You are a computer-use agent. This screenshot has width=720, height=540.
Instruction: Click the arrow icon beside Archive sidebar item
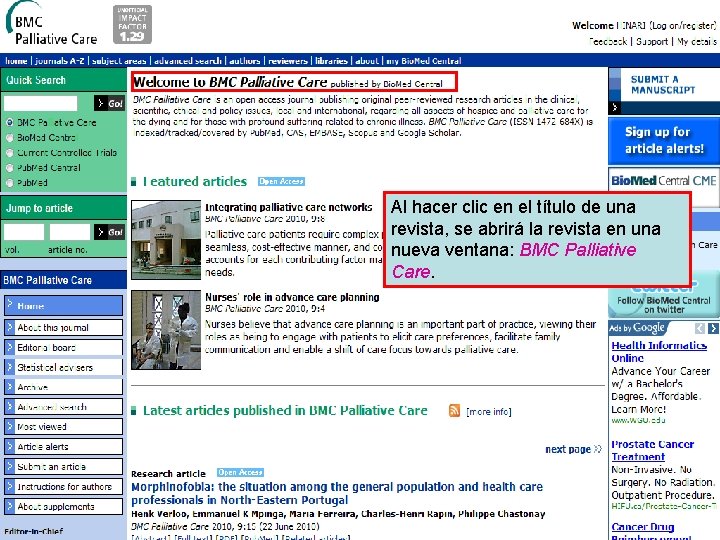[x=10, y=387]
